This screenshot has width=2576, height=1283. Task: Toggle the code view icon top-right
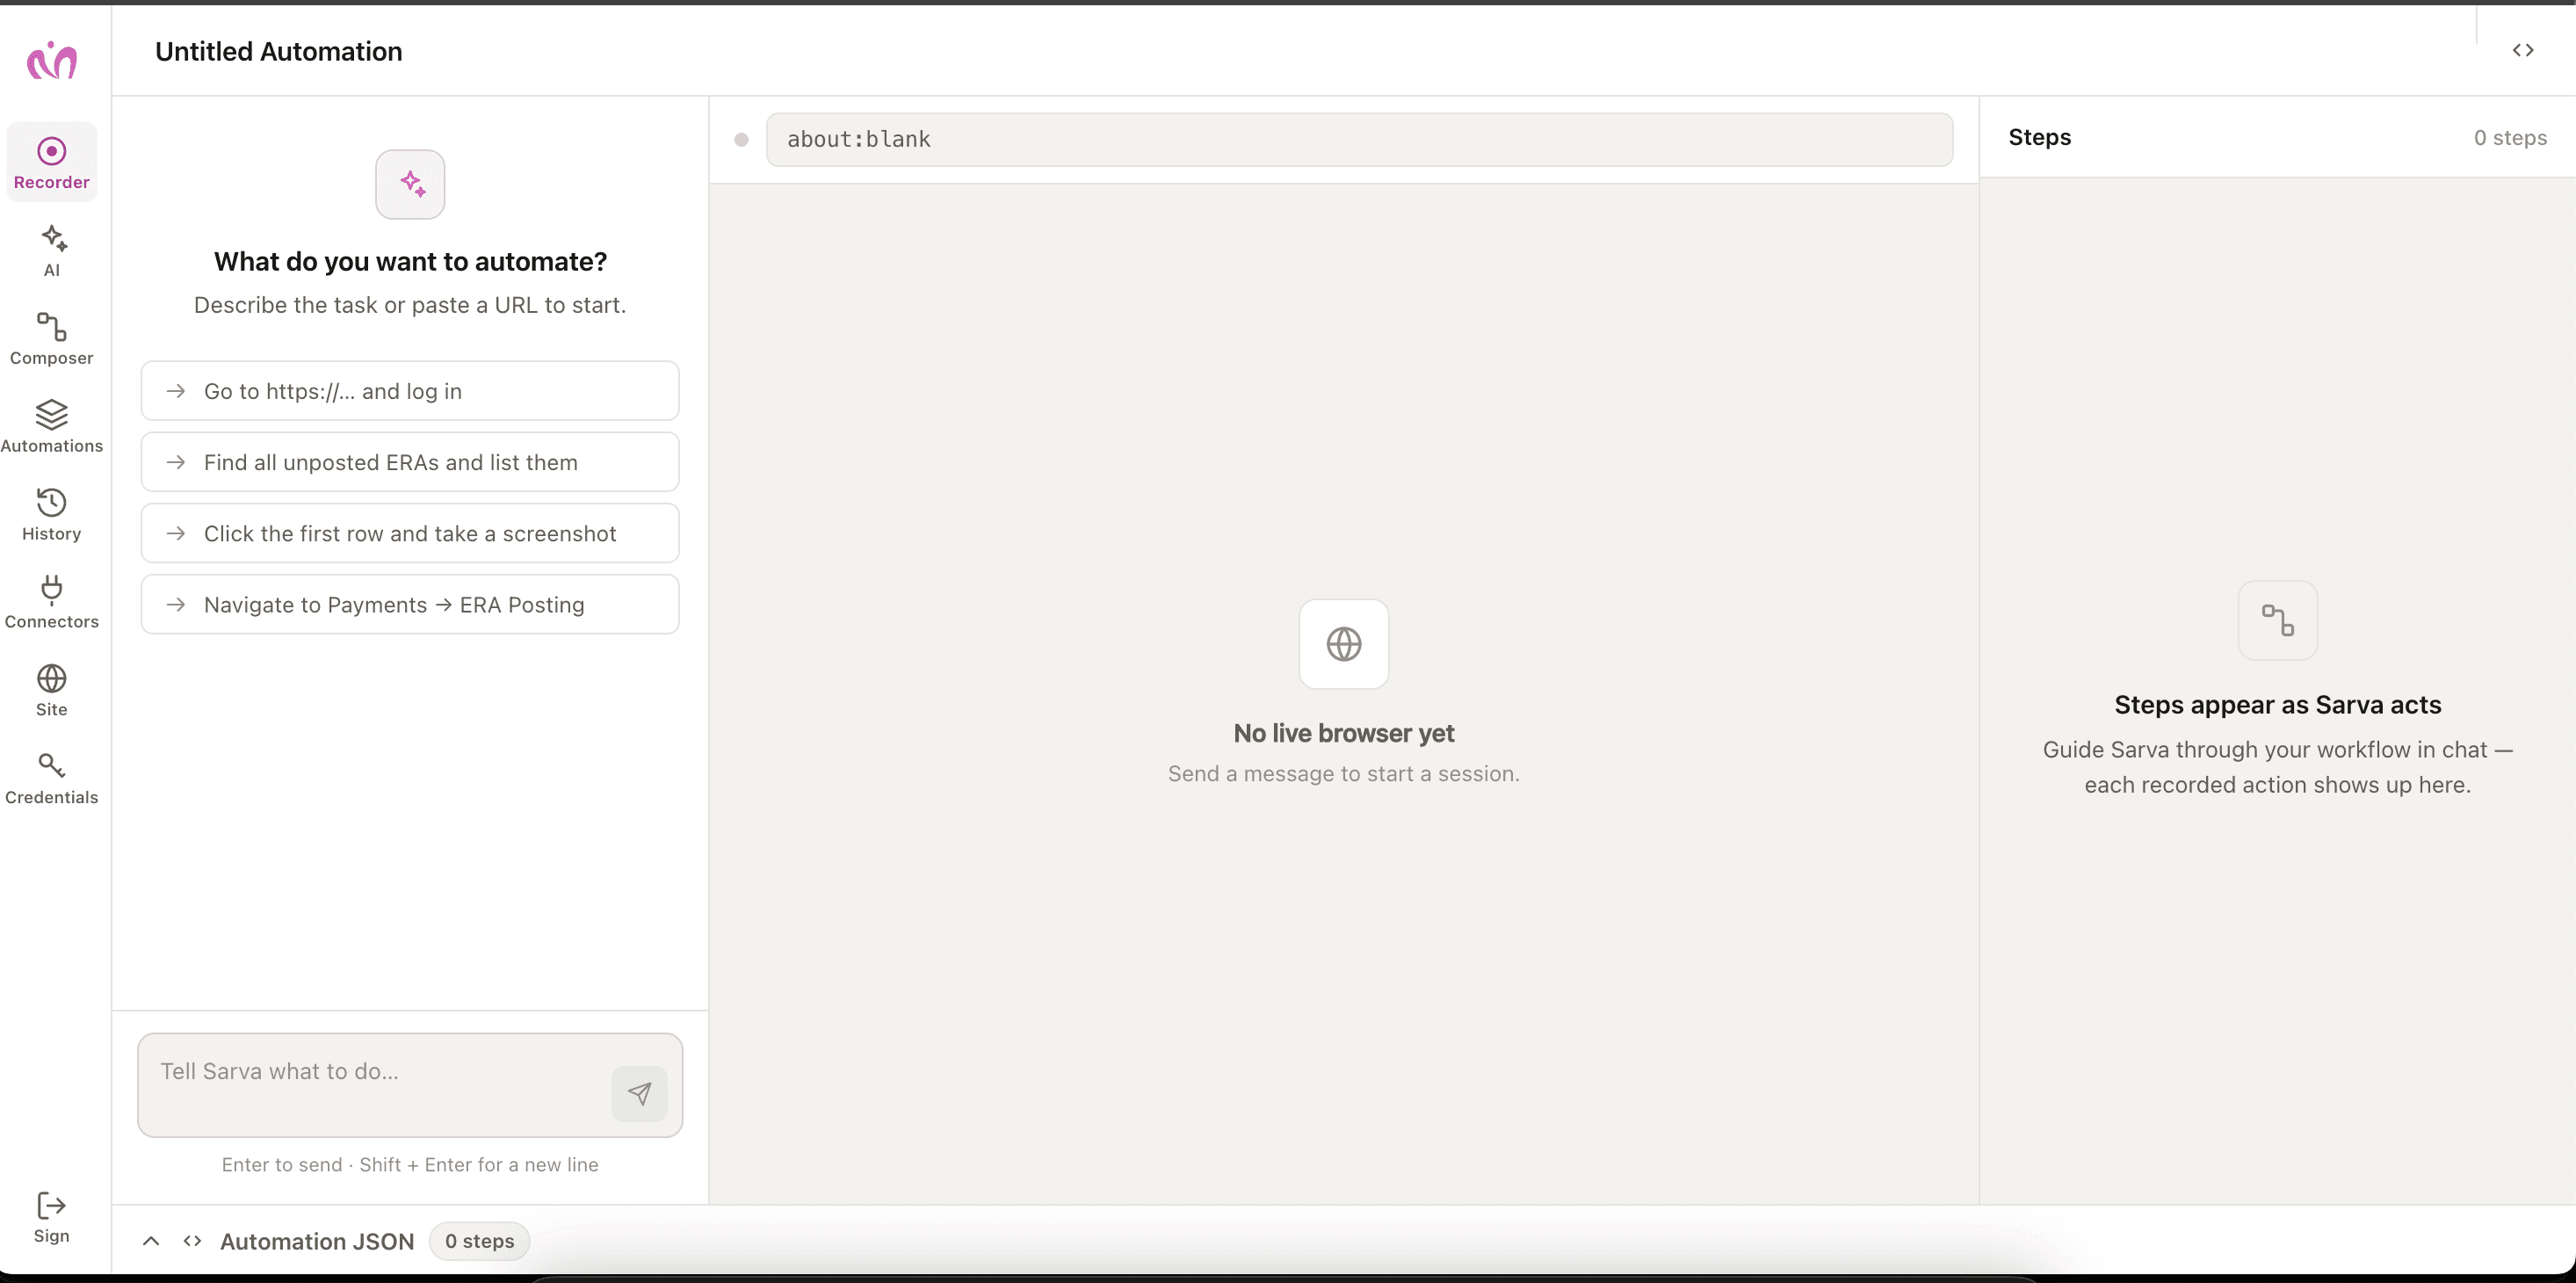pyautogui.click(x=2523, y=50)
